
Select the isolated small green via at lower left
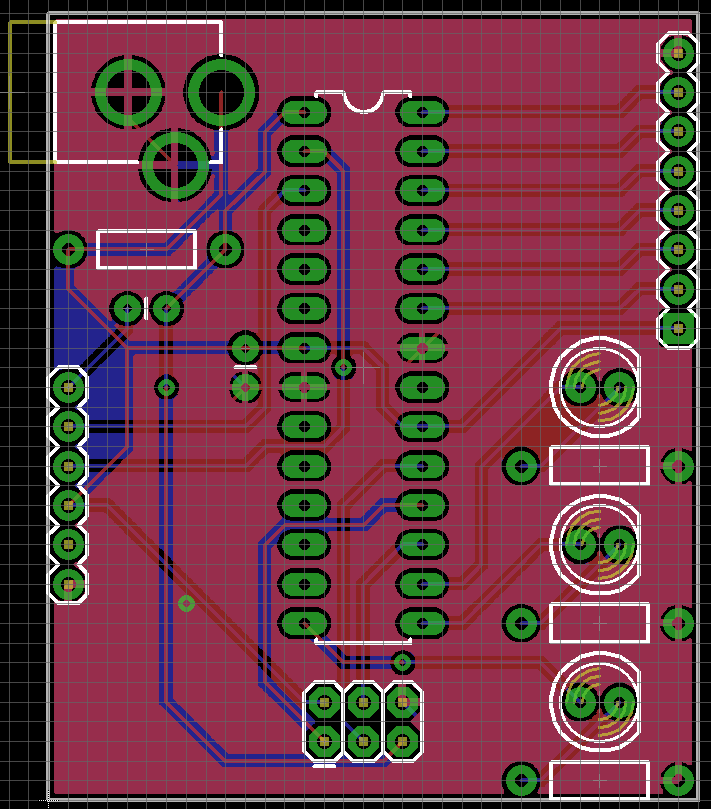click(x=186, y=603)
